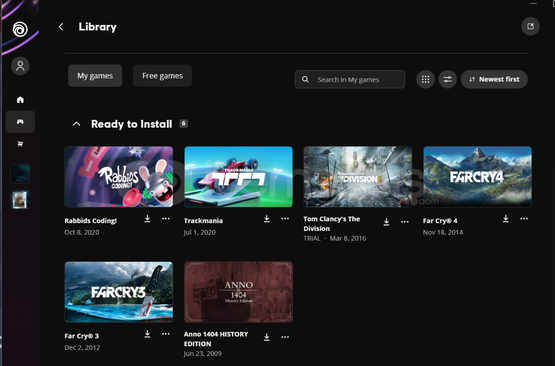
Task: Open the user profile avatar icon
Action: tap(20, 66)
